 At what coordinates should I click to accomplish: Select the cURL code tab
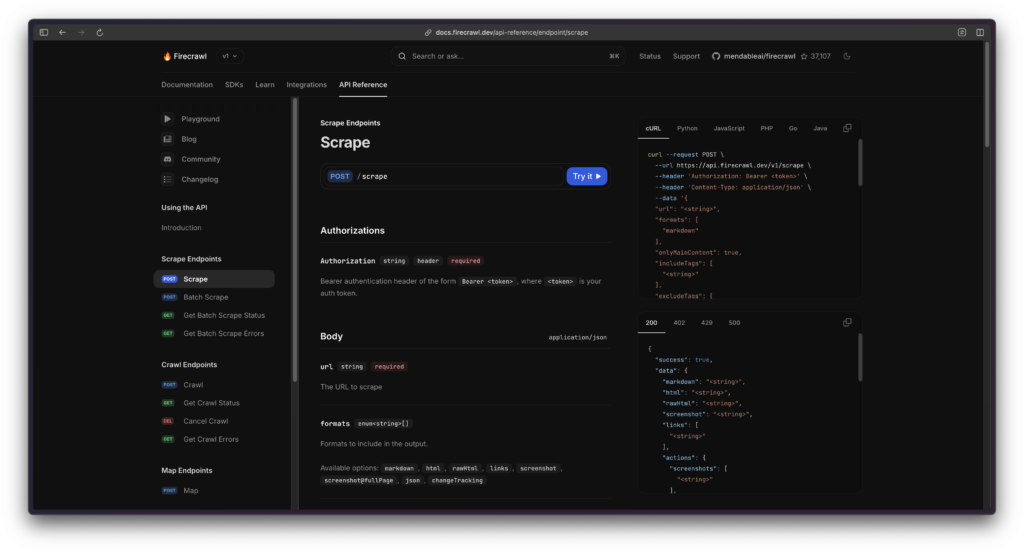coord(653,129)
